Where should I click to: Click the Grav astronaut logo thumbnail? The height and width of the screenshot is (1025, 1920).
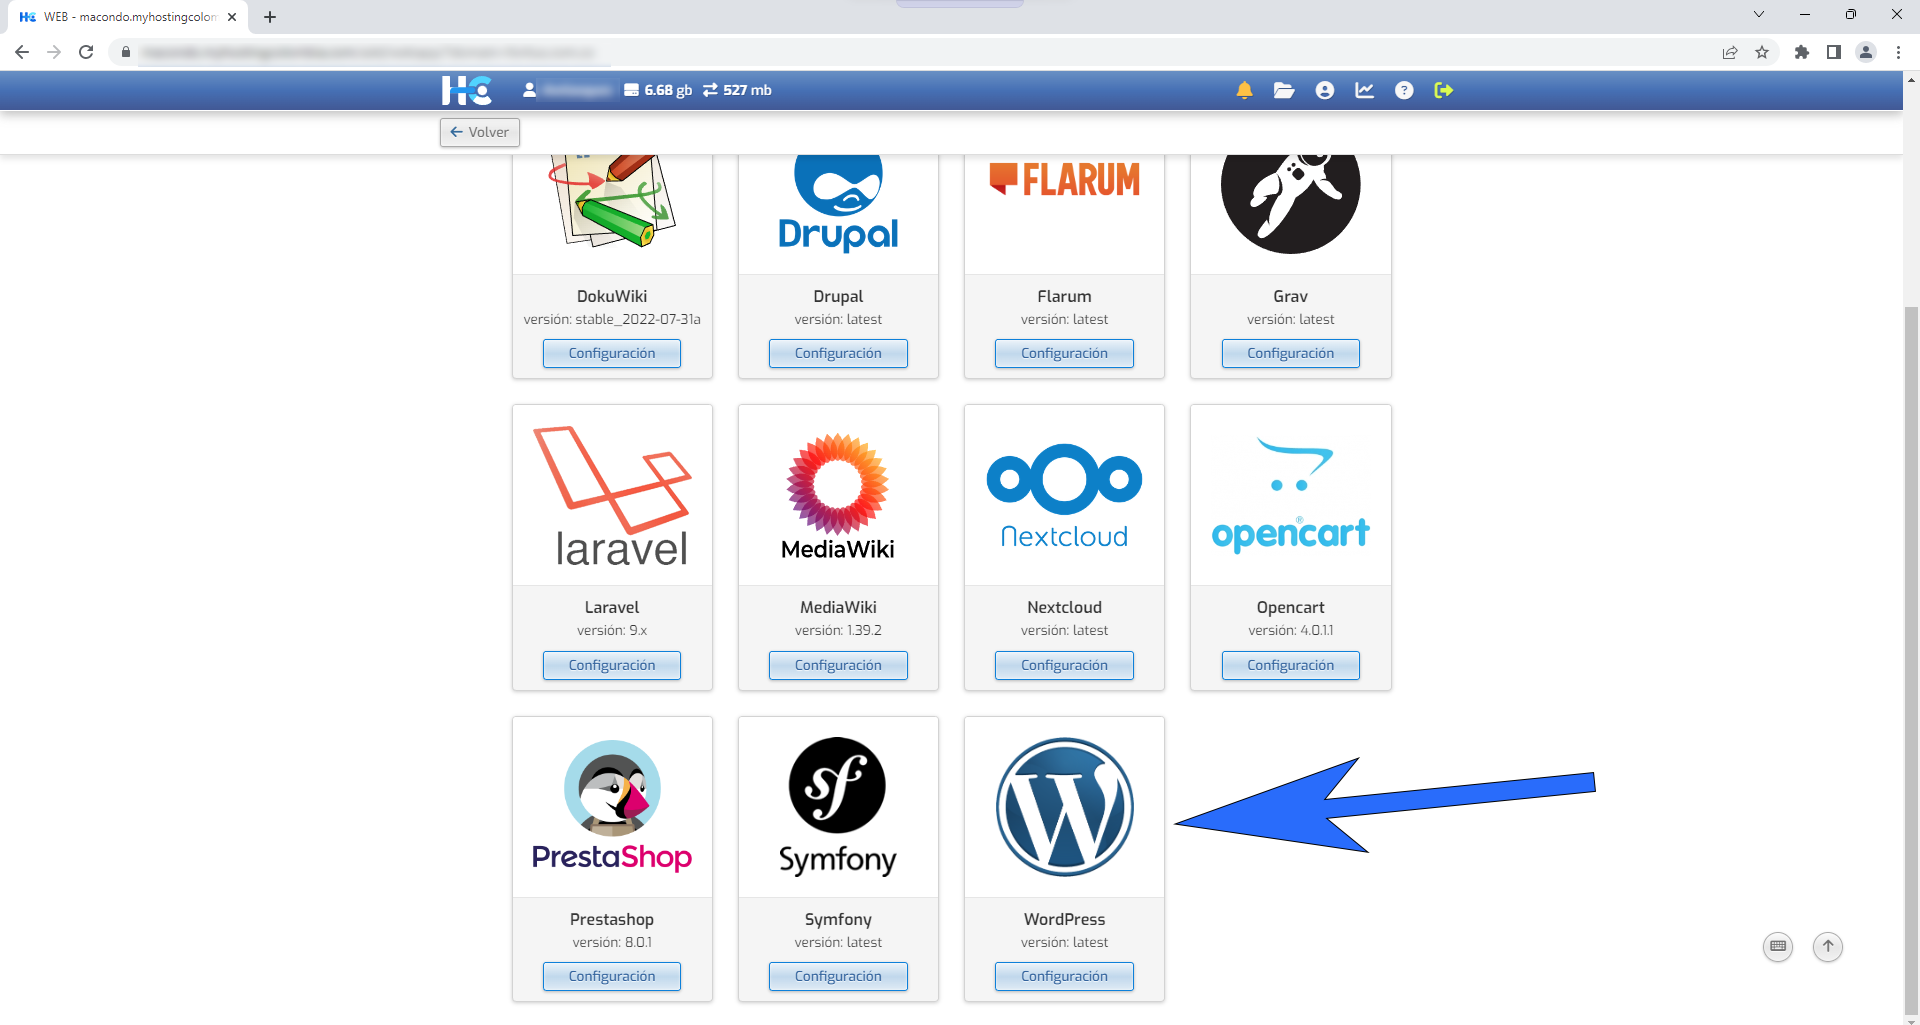[x=1290, y=203]
